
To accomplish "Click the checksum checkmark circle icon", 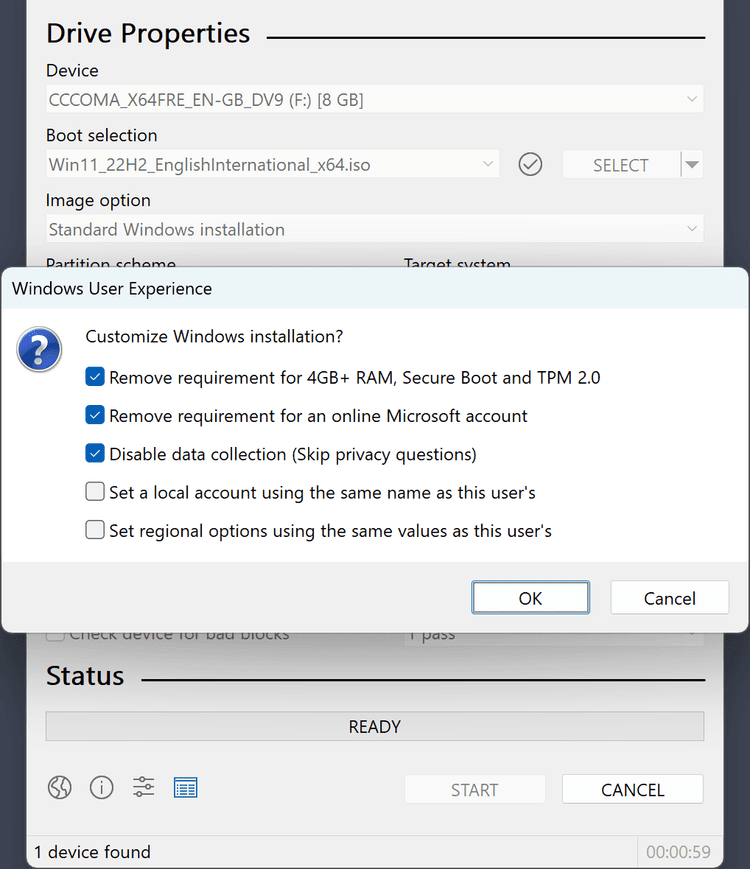I will [x=531, y=165].
